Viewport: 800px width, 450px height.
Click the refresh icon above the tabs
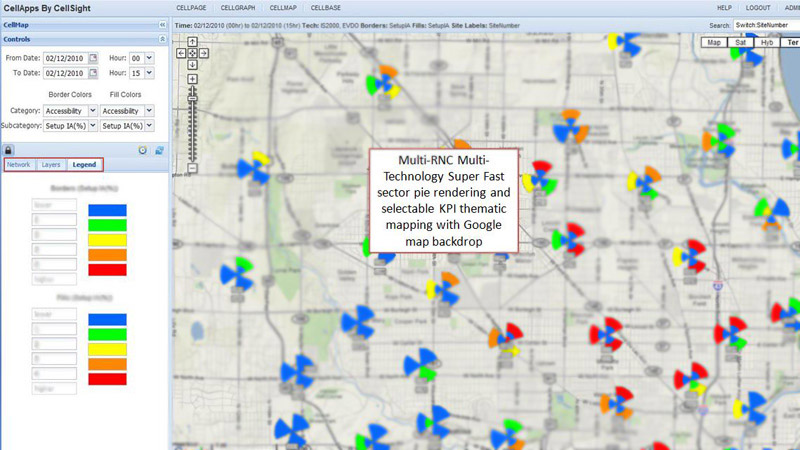pos(158,149)
